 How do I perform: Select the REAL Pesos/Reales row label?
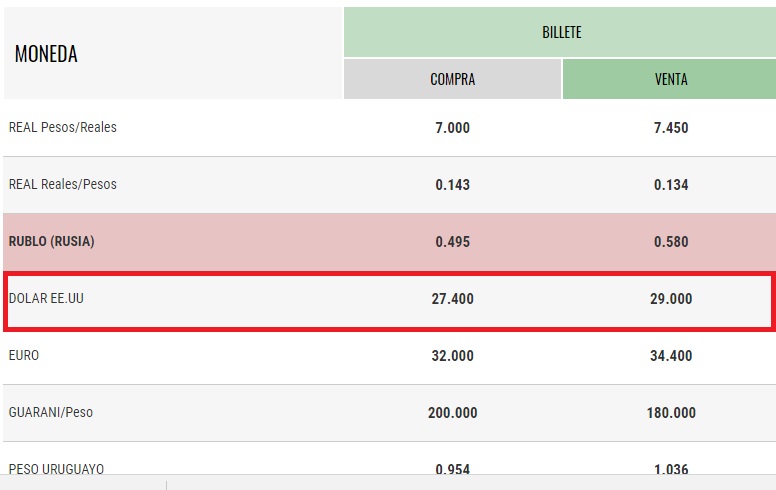coord(63,127)
